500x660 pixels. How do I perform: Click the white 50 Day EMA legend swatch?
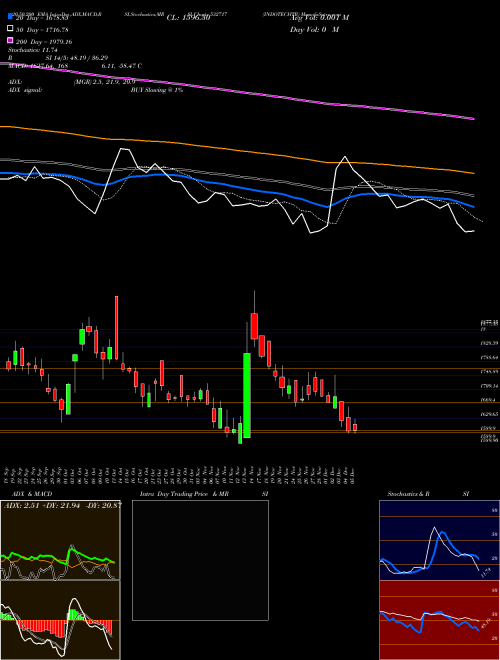coord(11,29)
